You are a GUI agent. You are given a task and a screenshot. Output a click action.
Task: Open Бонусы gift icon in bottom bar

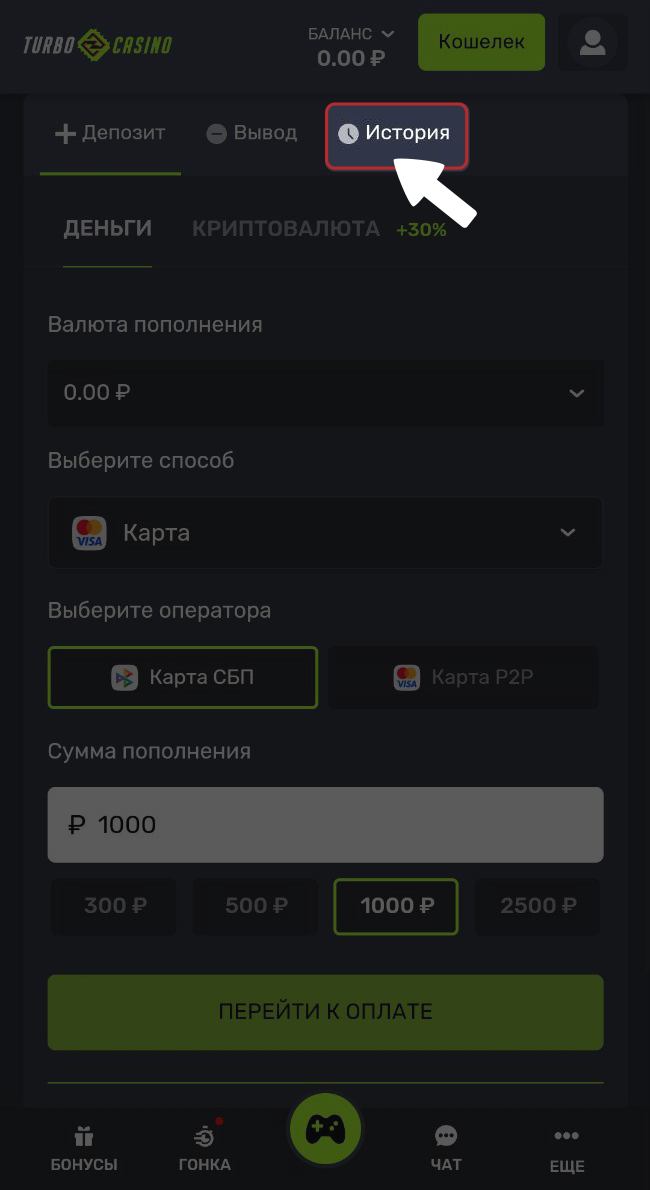click(x=84, y=1137)
